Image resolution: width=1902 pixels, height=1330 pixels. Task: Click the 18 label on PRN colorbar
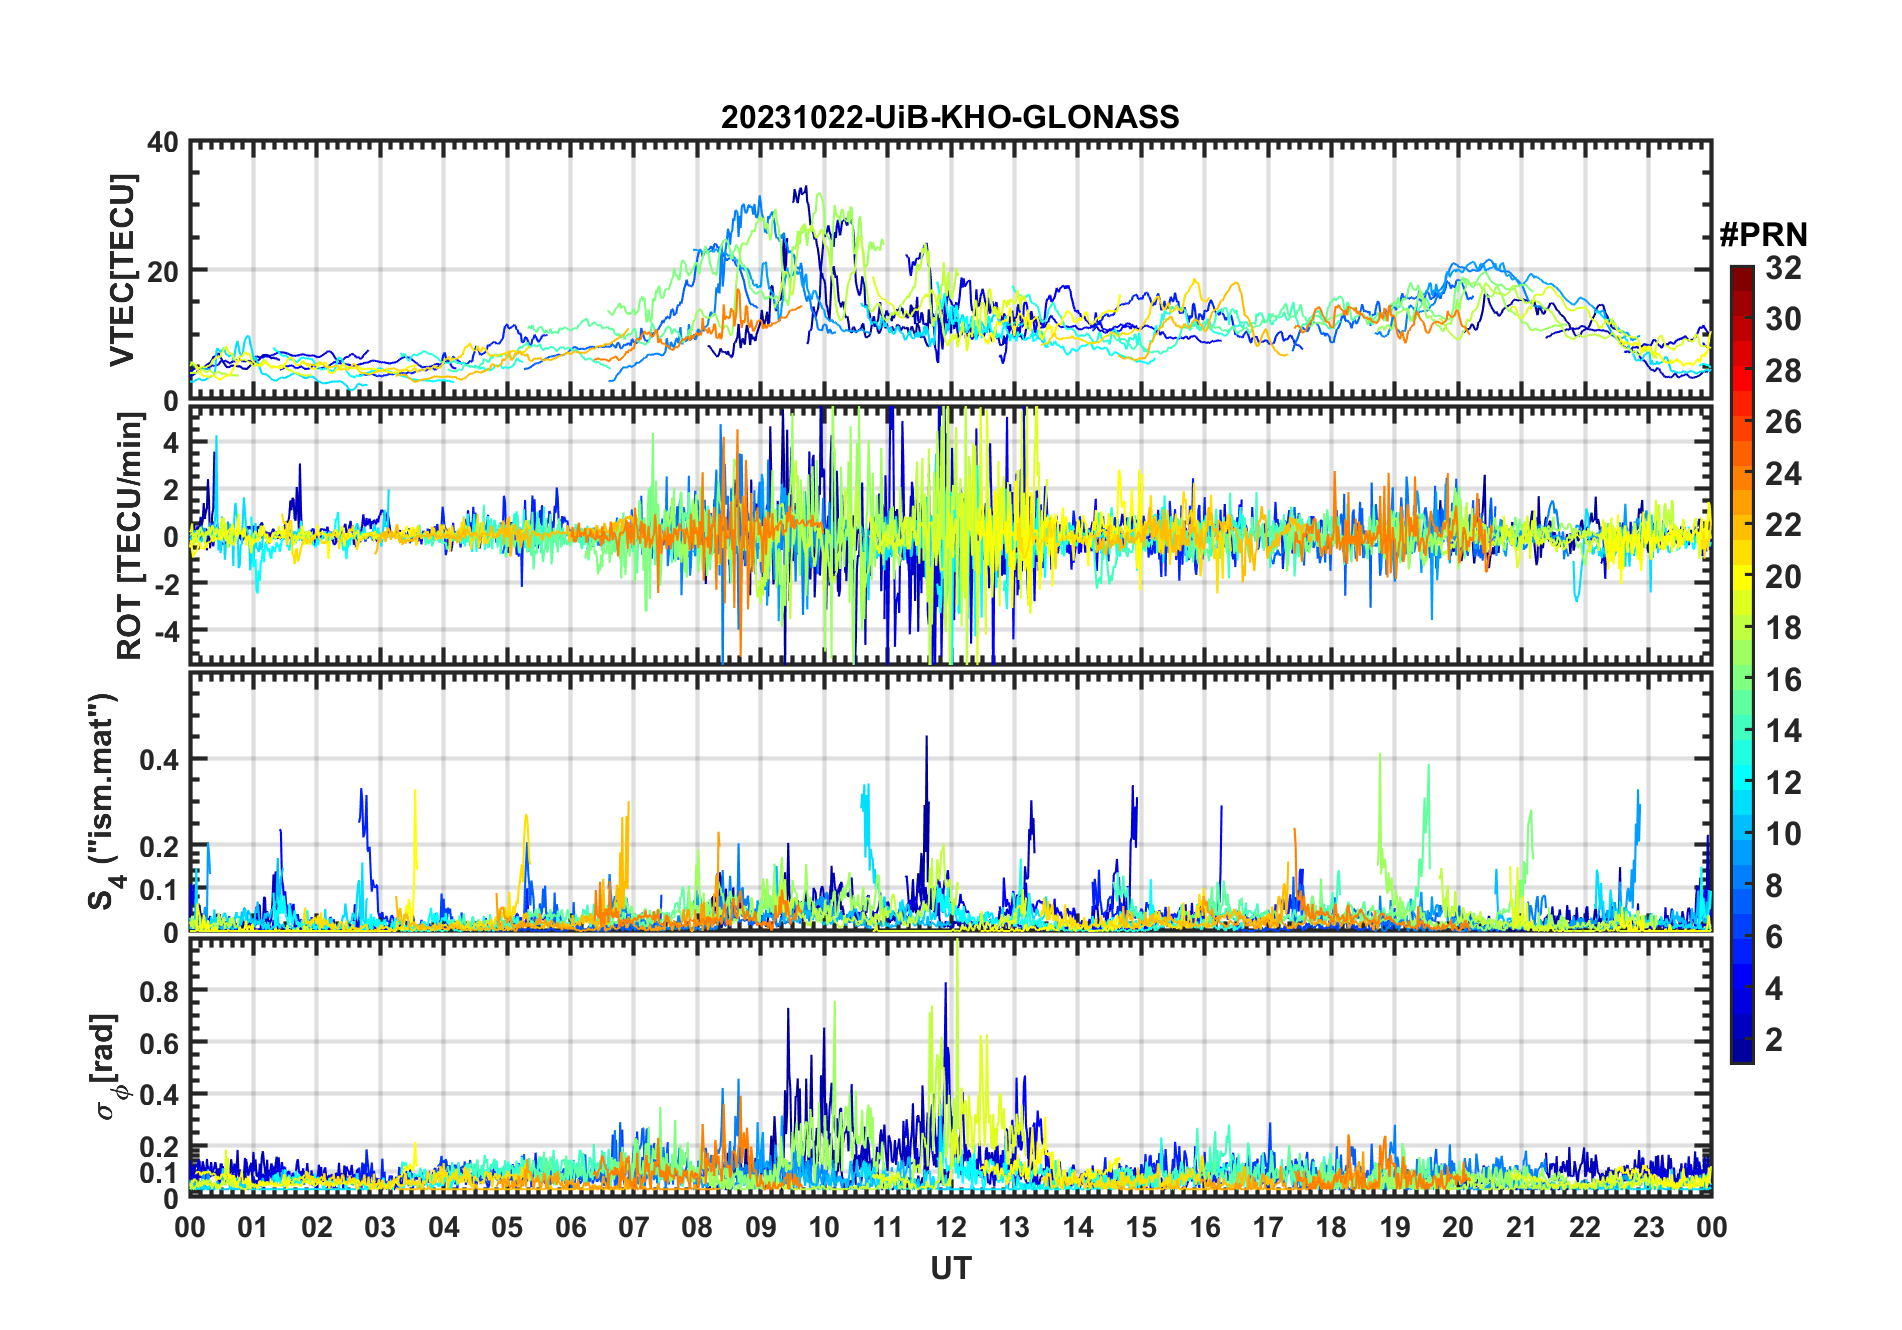[x=1783, y=628]
